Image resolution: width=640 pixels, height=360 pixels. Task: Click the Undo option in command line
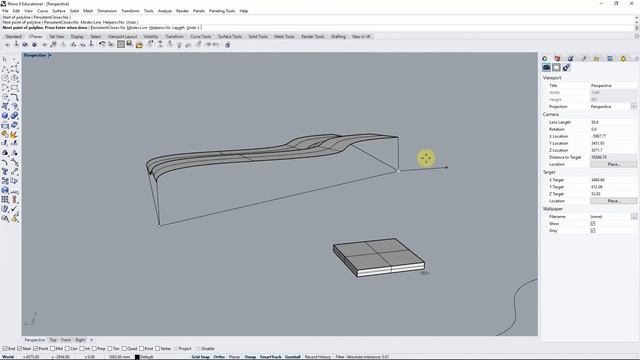(x=191, y=28)
